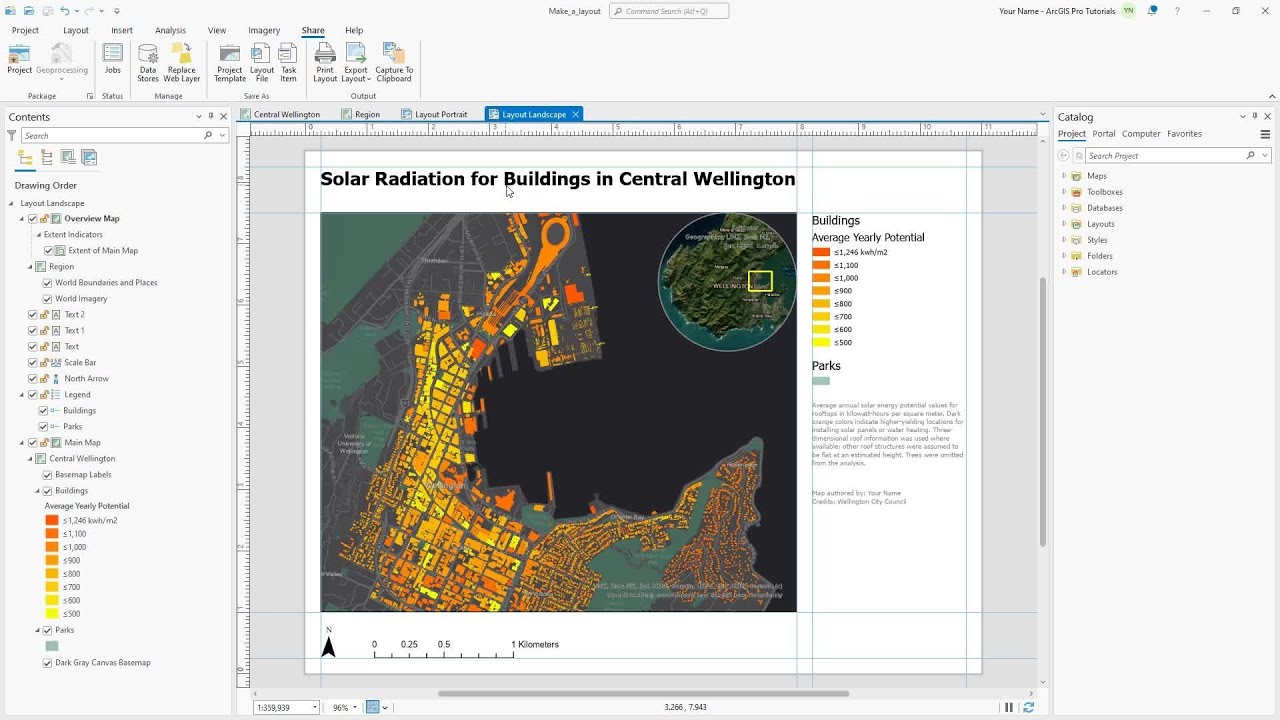1280x720 pixels.
Task: Click the ≤500 yellow swatch in Contents
Action: tap(52, 614)
